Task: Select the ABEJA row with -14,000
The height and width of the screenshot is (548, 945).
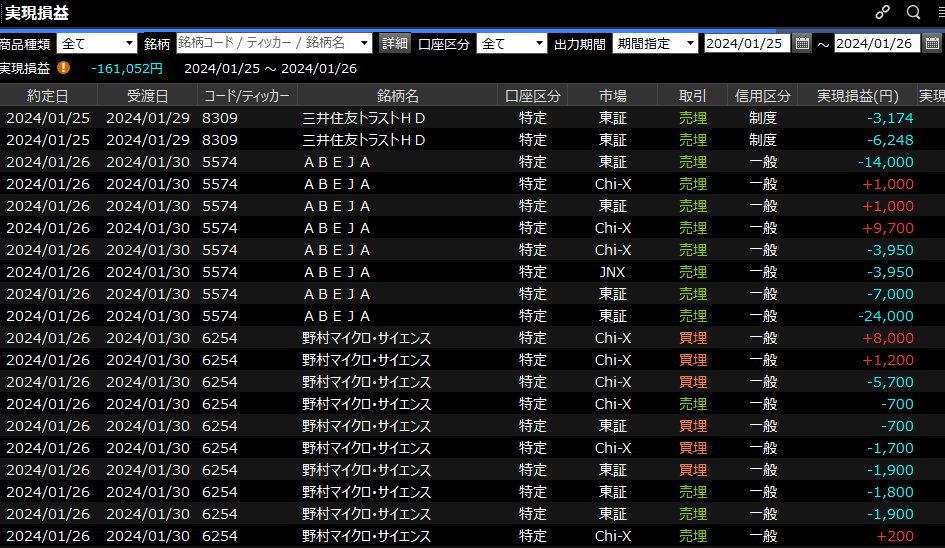Action: tap(472, 162)
